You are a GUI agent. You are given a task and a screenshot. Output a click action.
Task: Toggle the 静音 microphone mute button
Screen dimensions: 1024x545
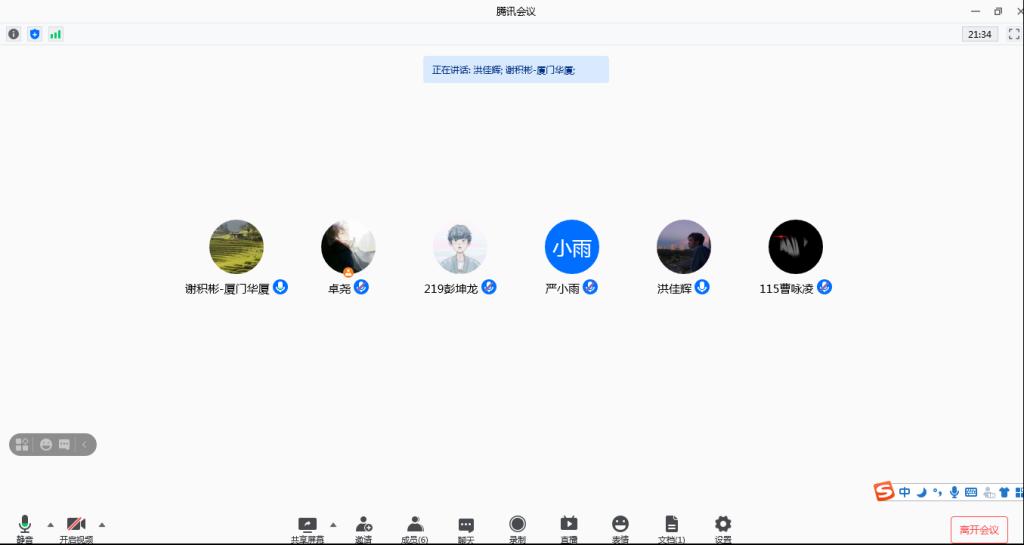(x=24, y=525)
